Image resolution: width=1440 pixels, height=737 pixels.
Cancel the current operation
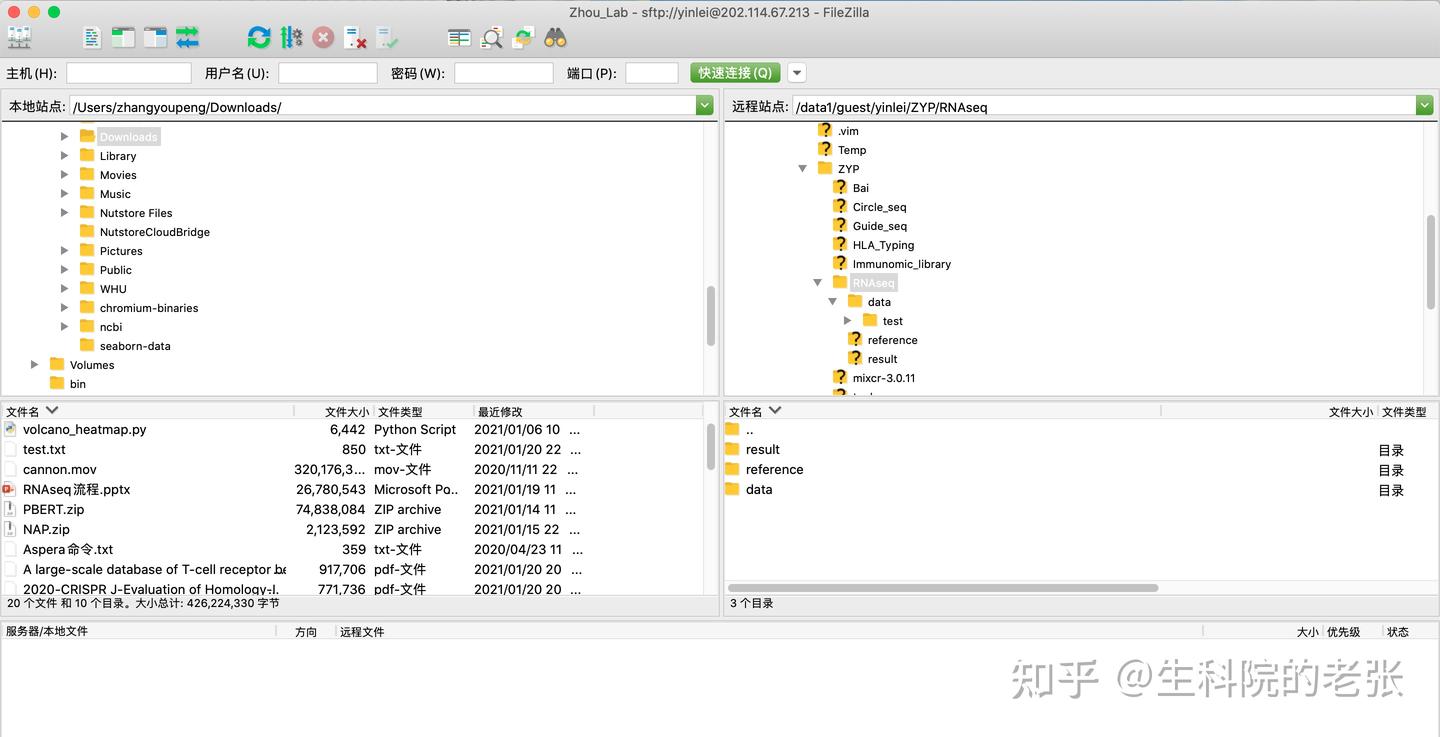322,37
